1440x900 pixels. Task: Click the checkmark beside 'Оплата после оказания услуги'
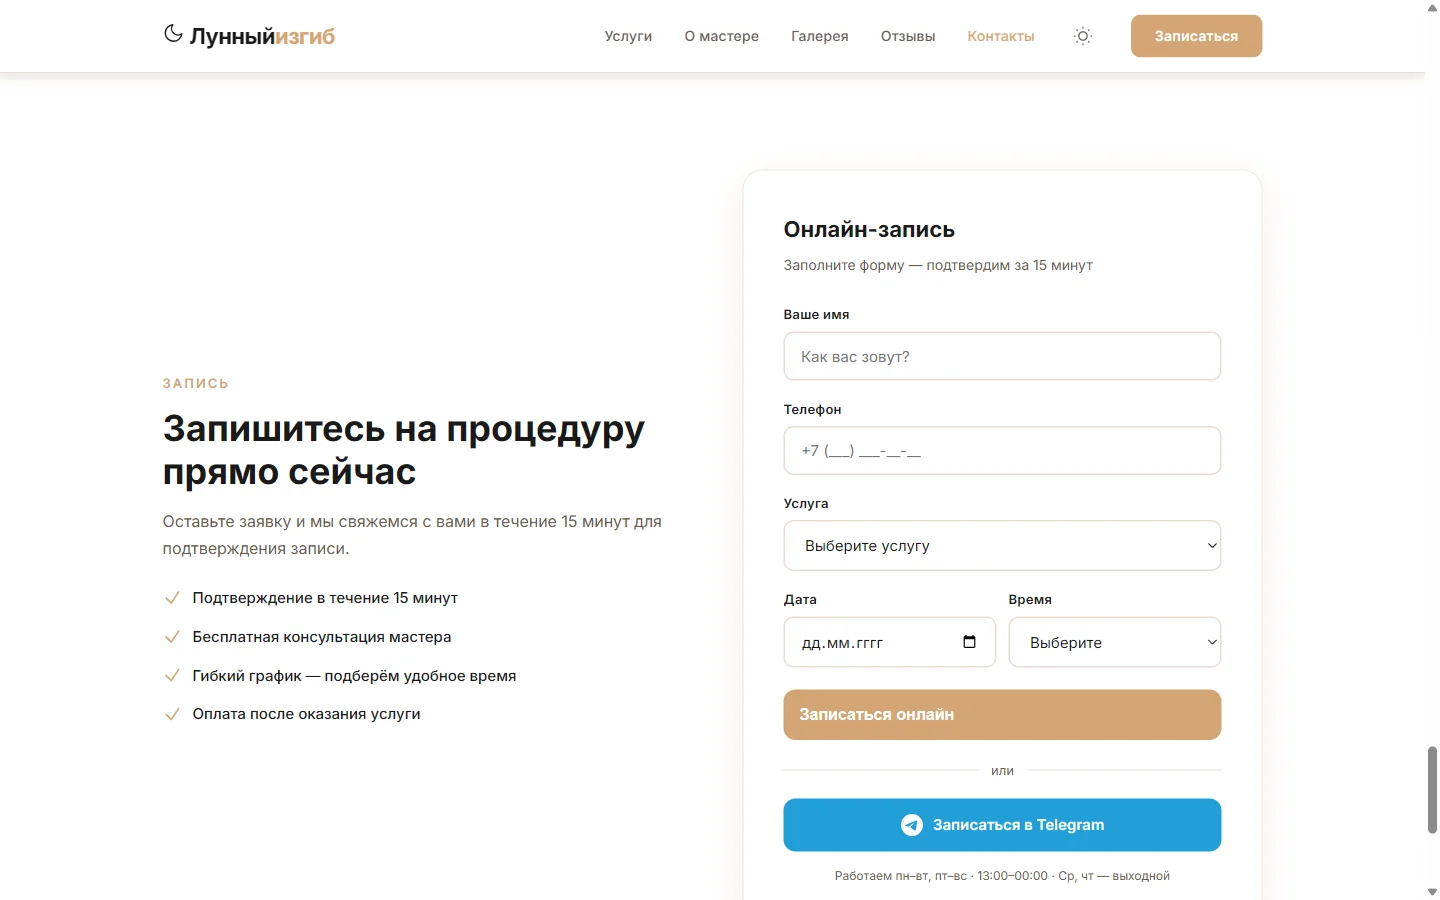[172, 714]
